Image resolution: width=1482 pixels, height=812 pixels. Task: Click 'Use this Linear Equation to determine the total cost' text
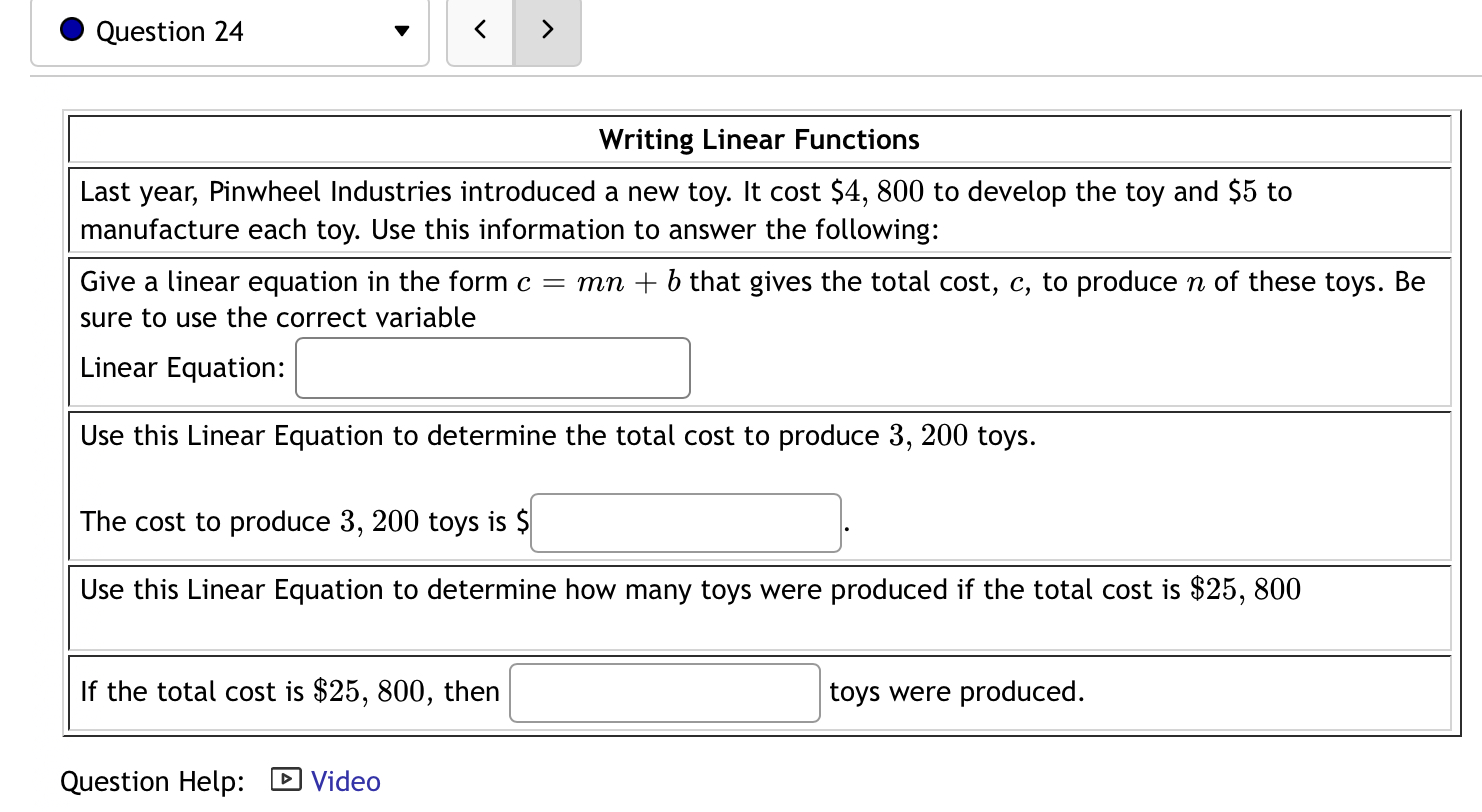558,437
